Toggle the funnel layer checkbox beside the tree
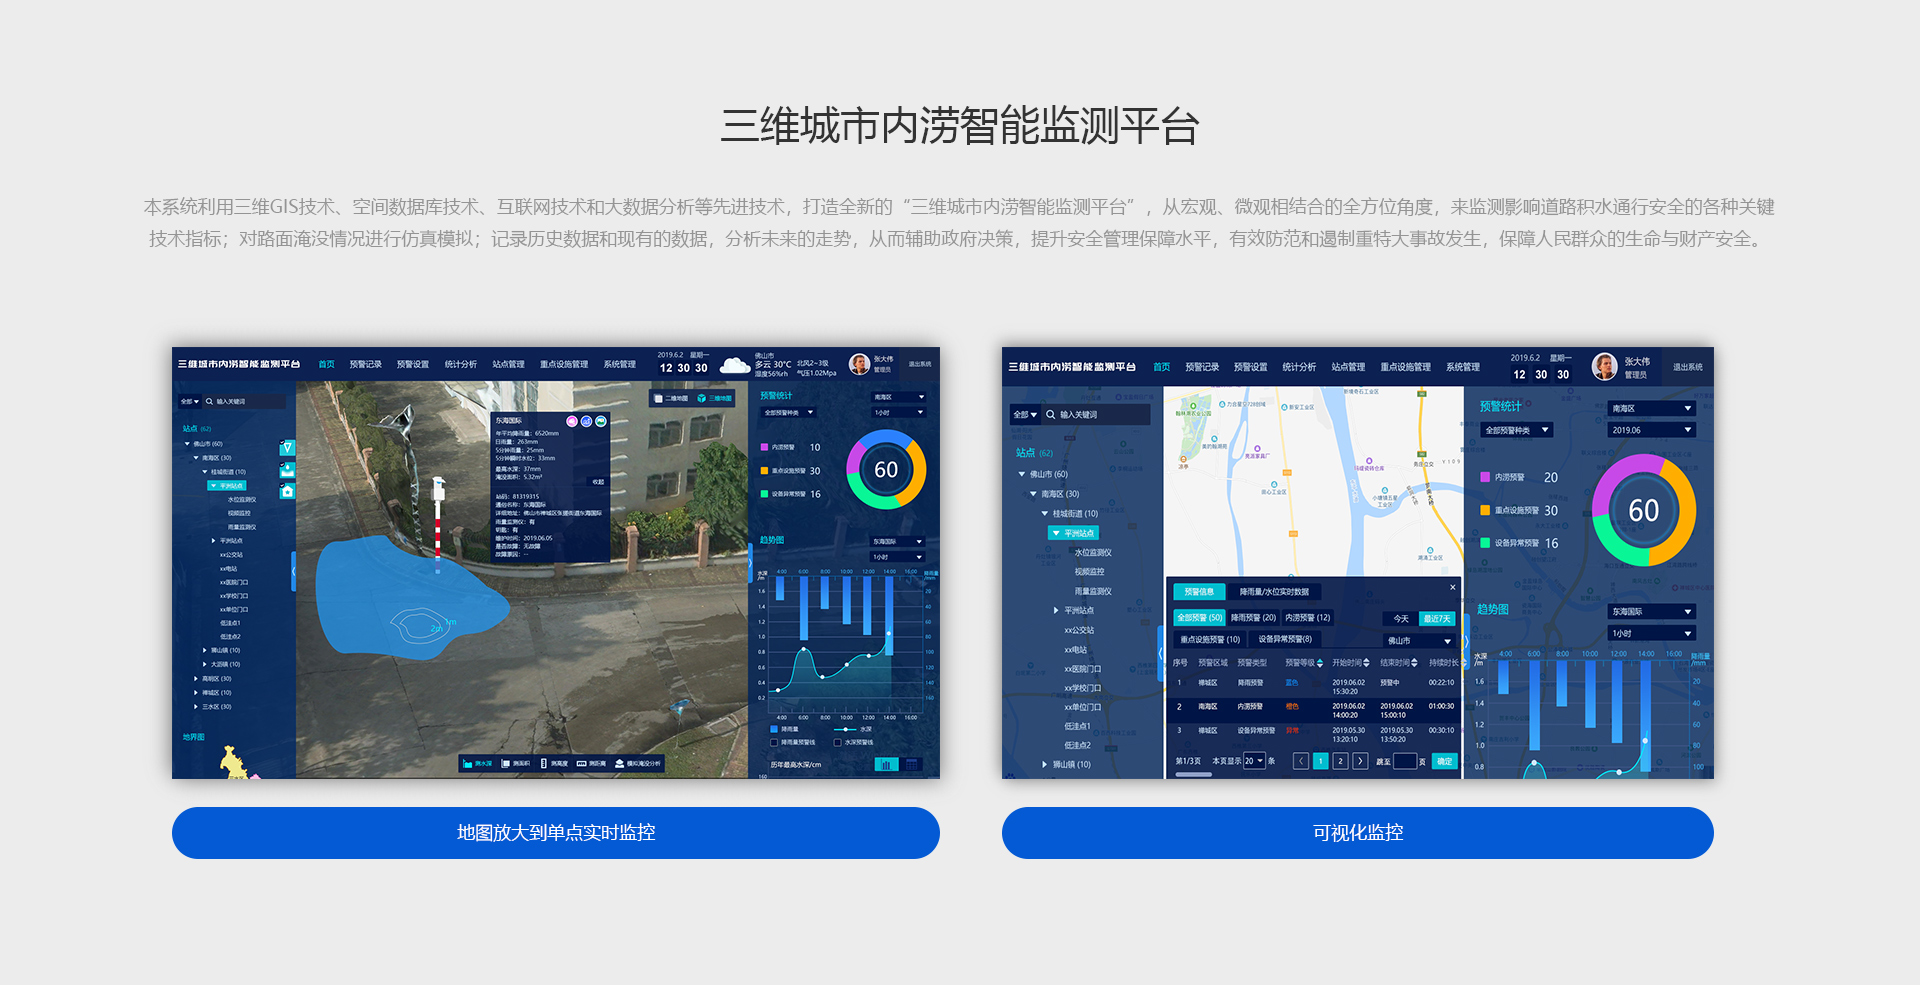 point(287,448)
